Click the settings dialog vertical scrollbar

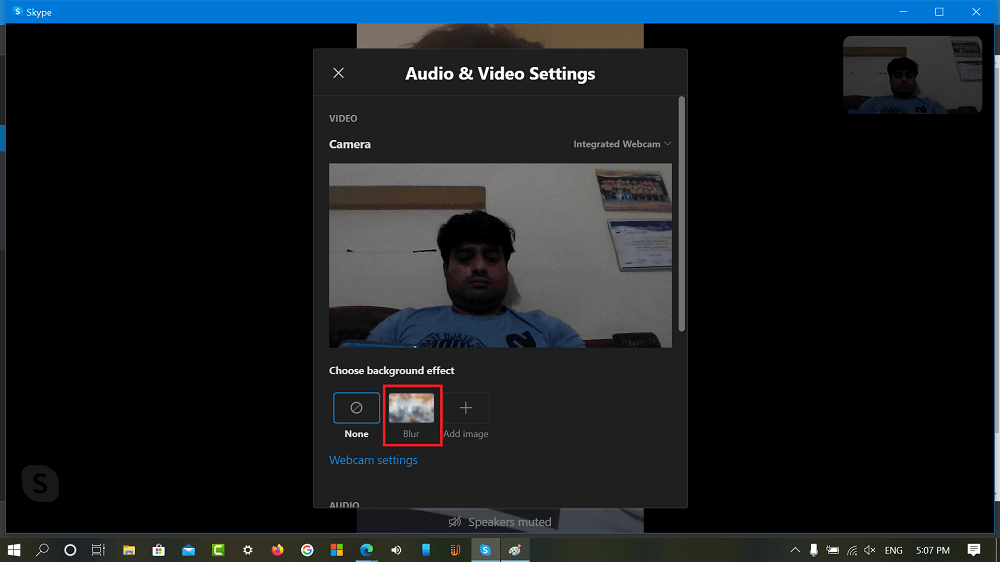click(682, 214)
